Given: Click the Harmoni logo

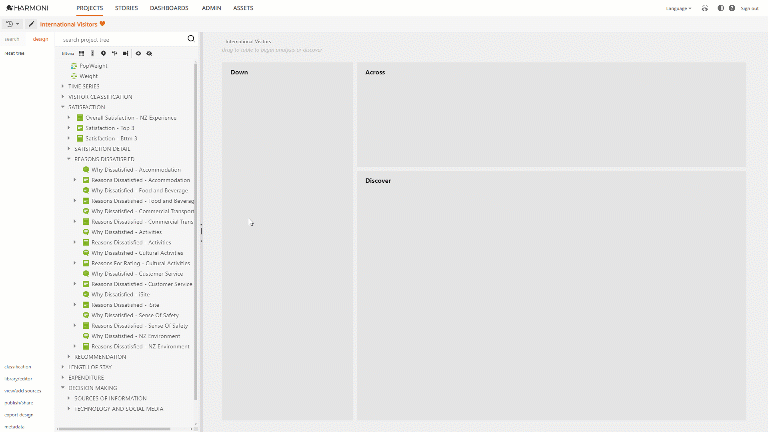Looking at the screenshot, I should [x=27, y=8].
